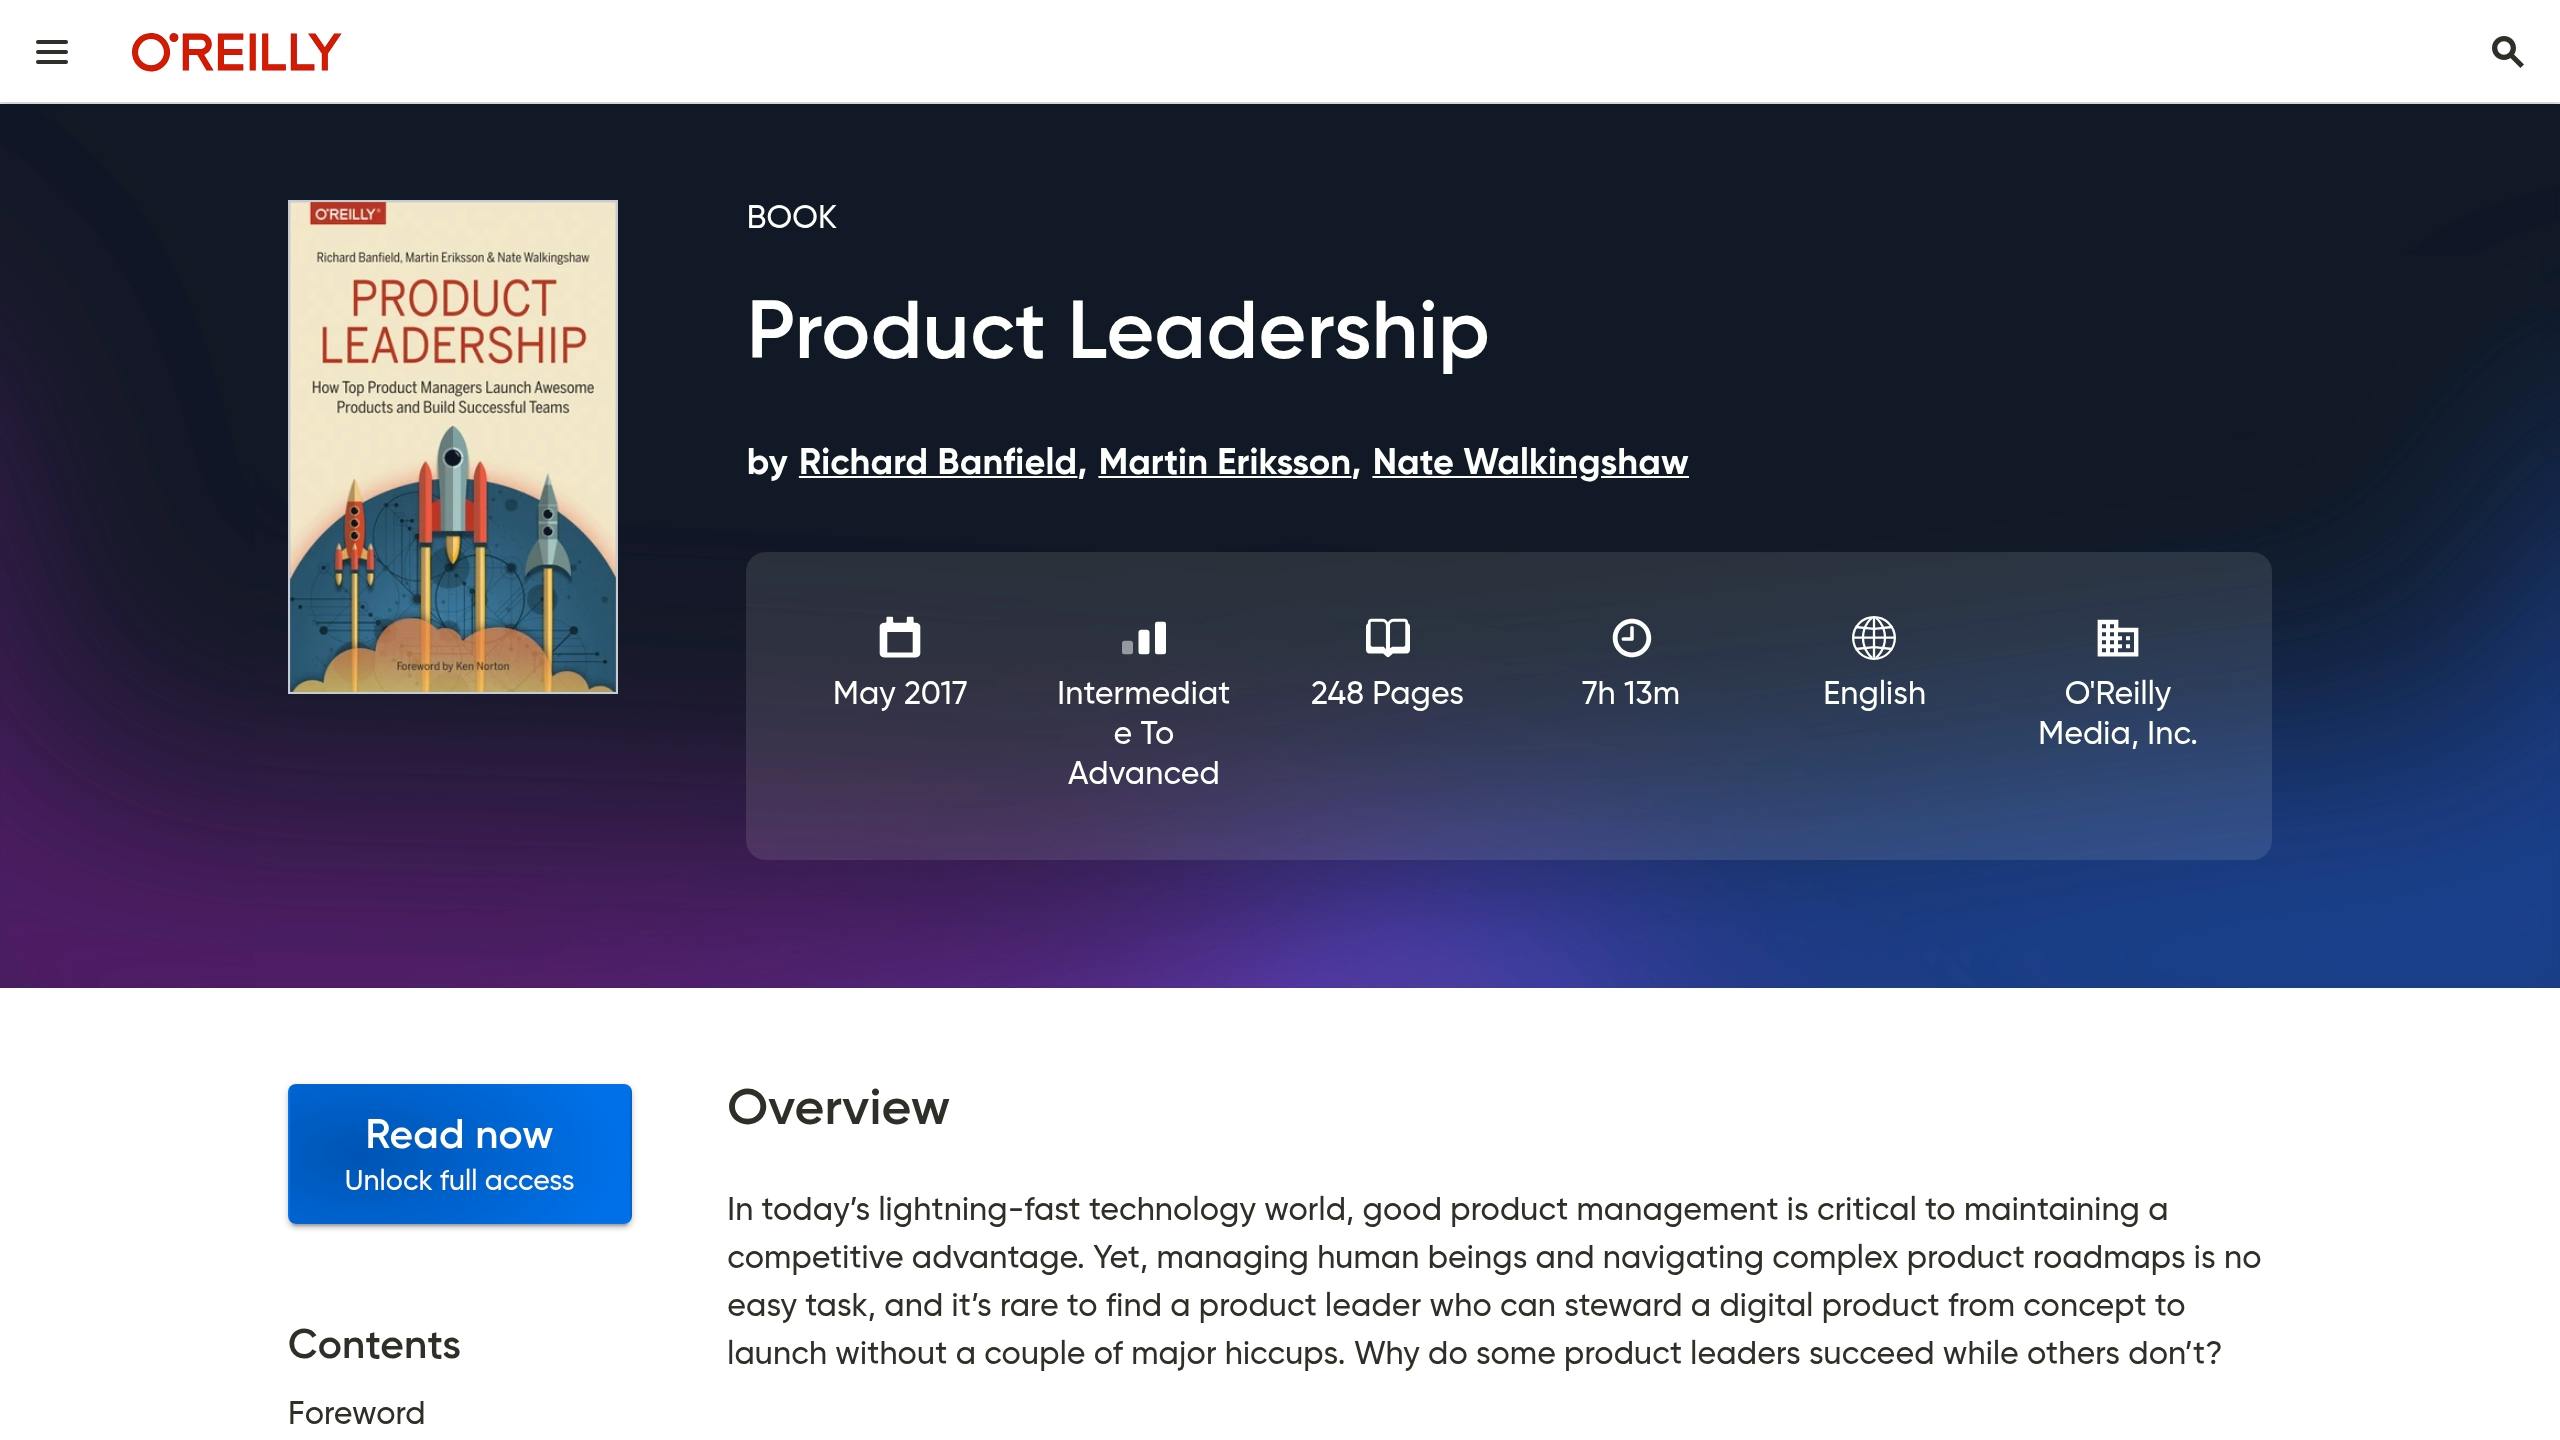Image resolution: width=2560 pixels, height=1440 pixels.
Task: Open author Nate Walkingshaw's page
Action: [1530, 462]
